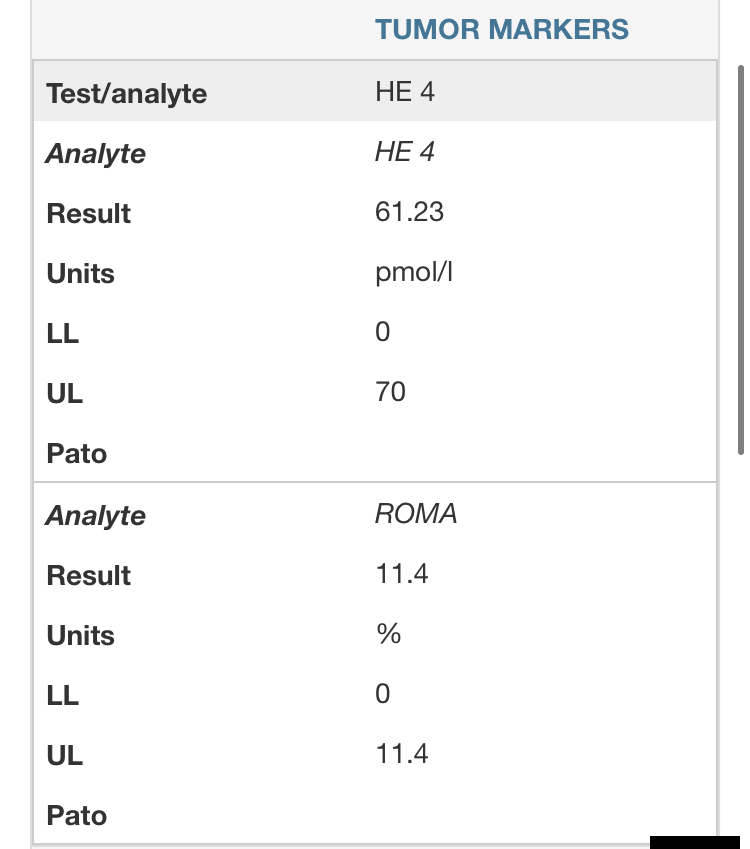Select the italic HE 4 analyte value
This screenshot has width=750, height=849.
coord(405,152)
